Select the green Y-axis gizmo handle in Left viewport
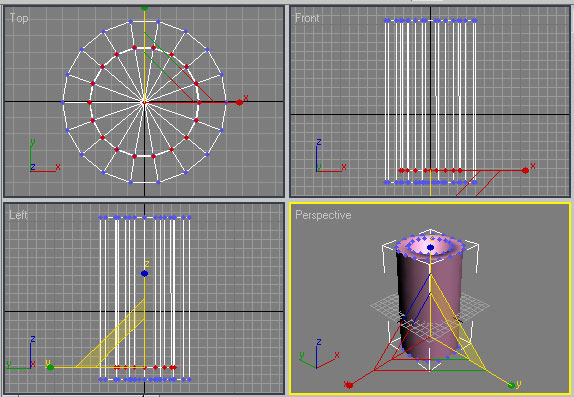The height and width of the screenshot is (397, 574). (x=51, y=367)
